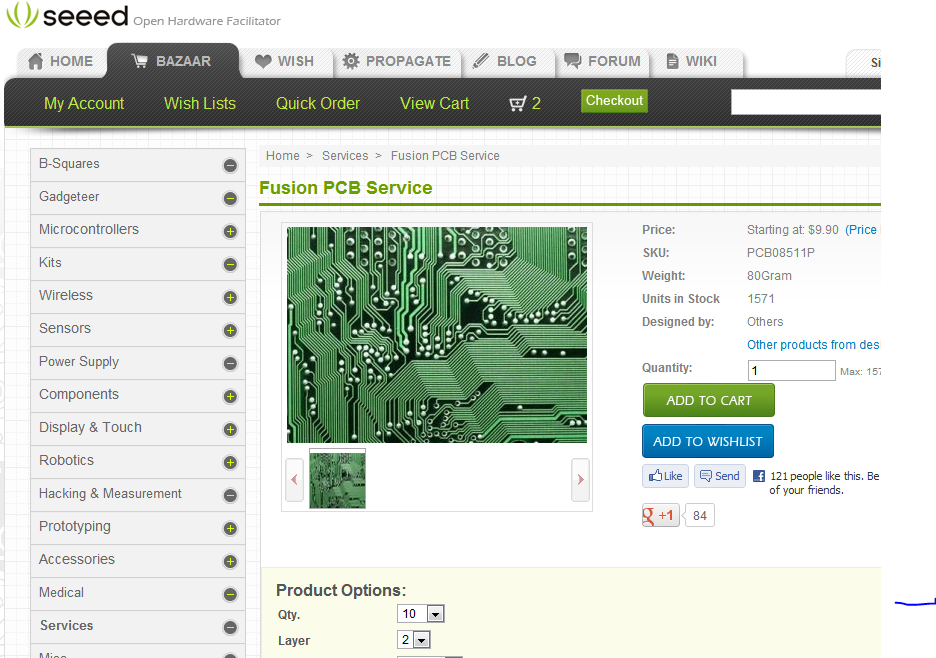Open the Robotics category link

point(66,460)
